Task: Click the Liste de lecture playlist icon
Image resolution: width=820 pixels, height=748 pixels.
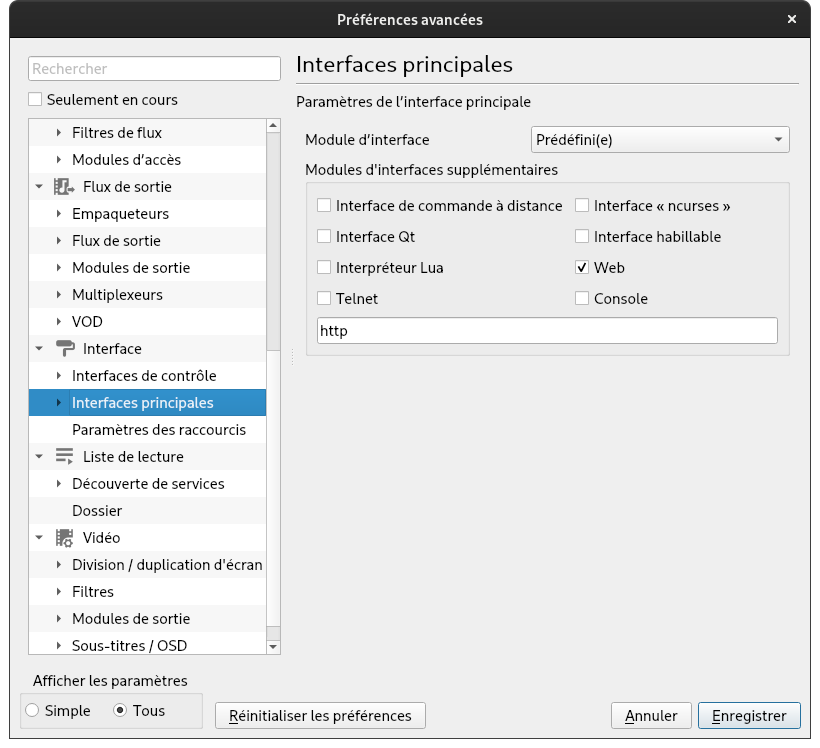Action: (x=65, y=457)
